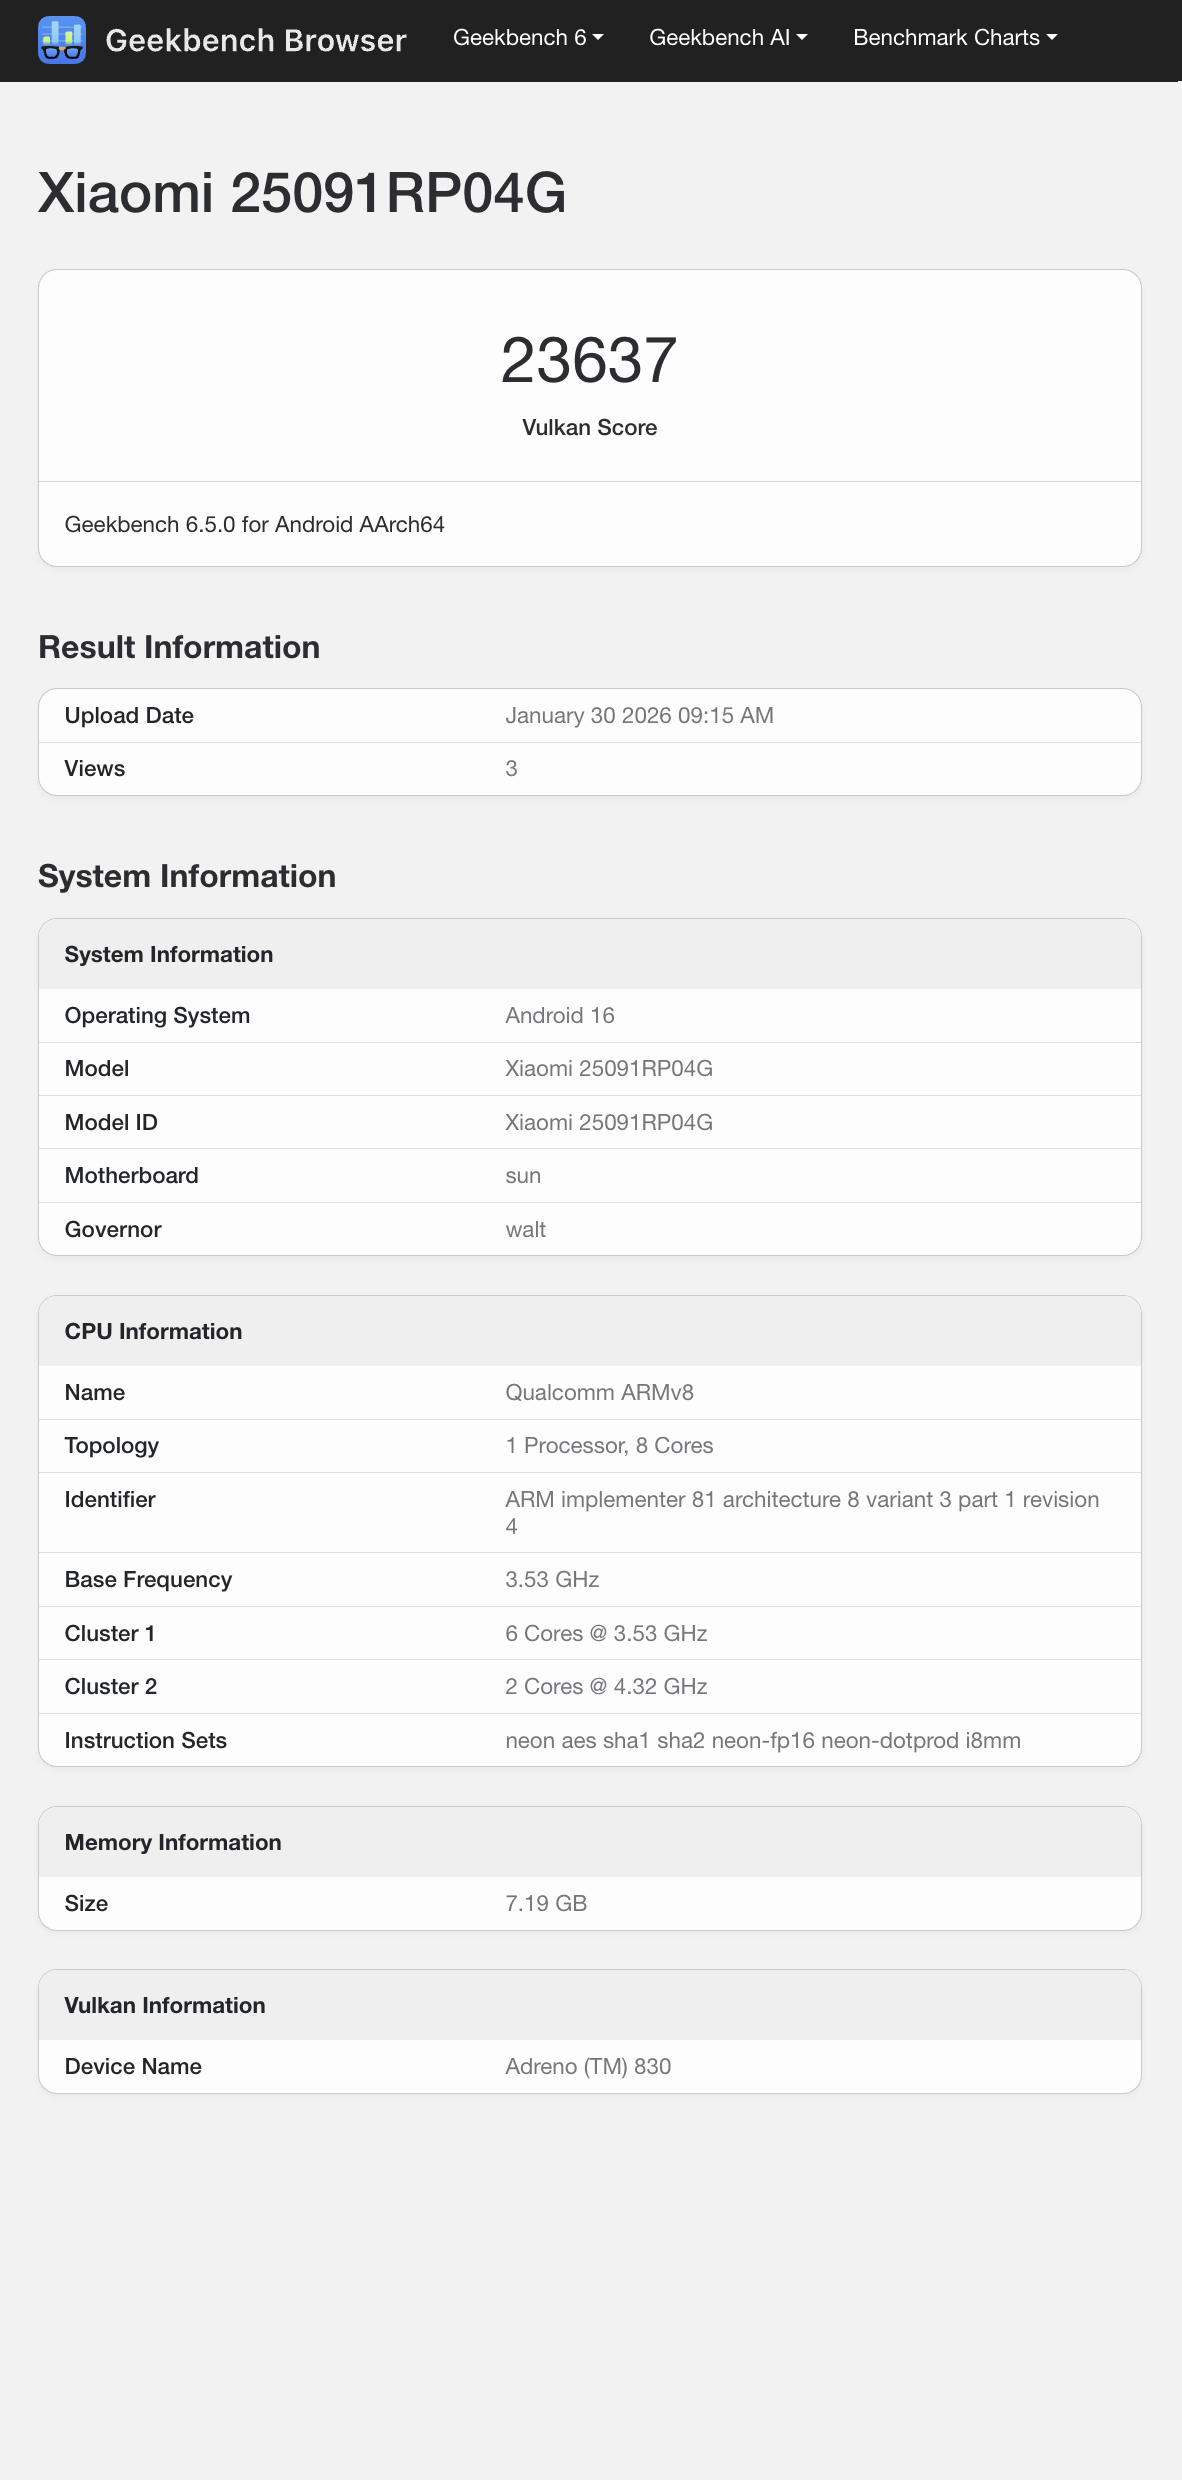Click the Adreno (TM) 830 device name
Screen dimensions: 1182x2480
(588, 2066)
